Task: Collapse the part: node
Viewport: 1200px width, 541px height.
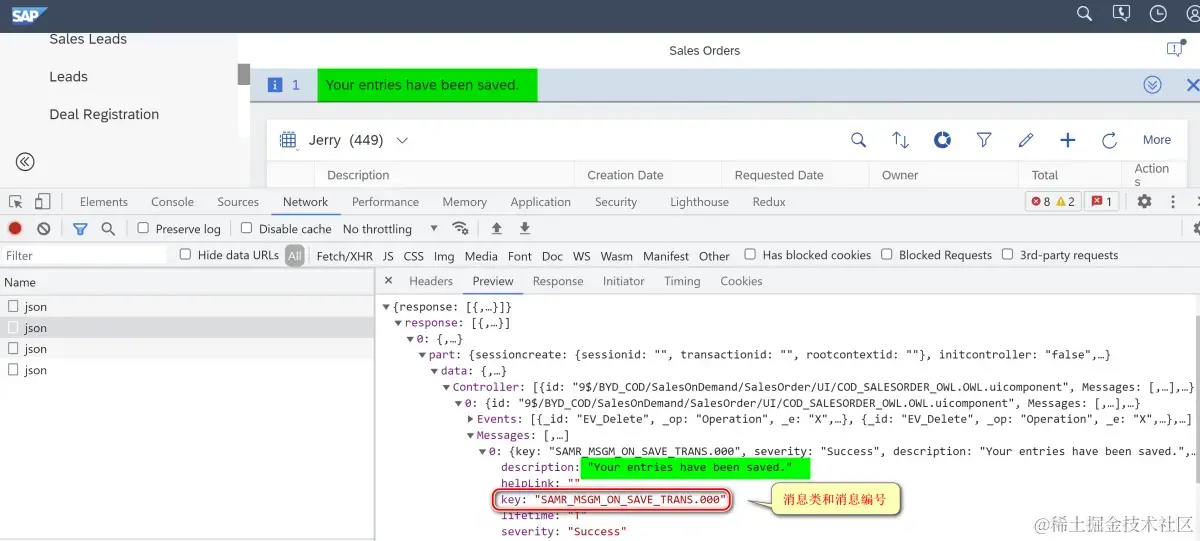Action: click(x=422, y=355)
